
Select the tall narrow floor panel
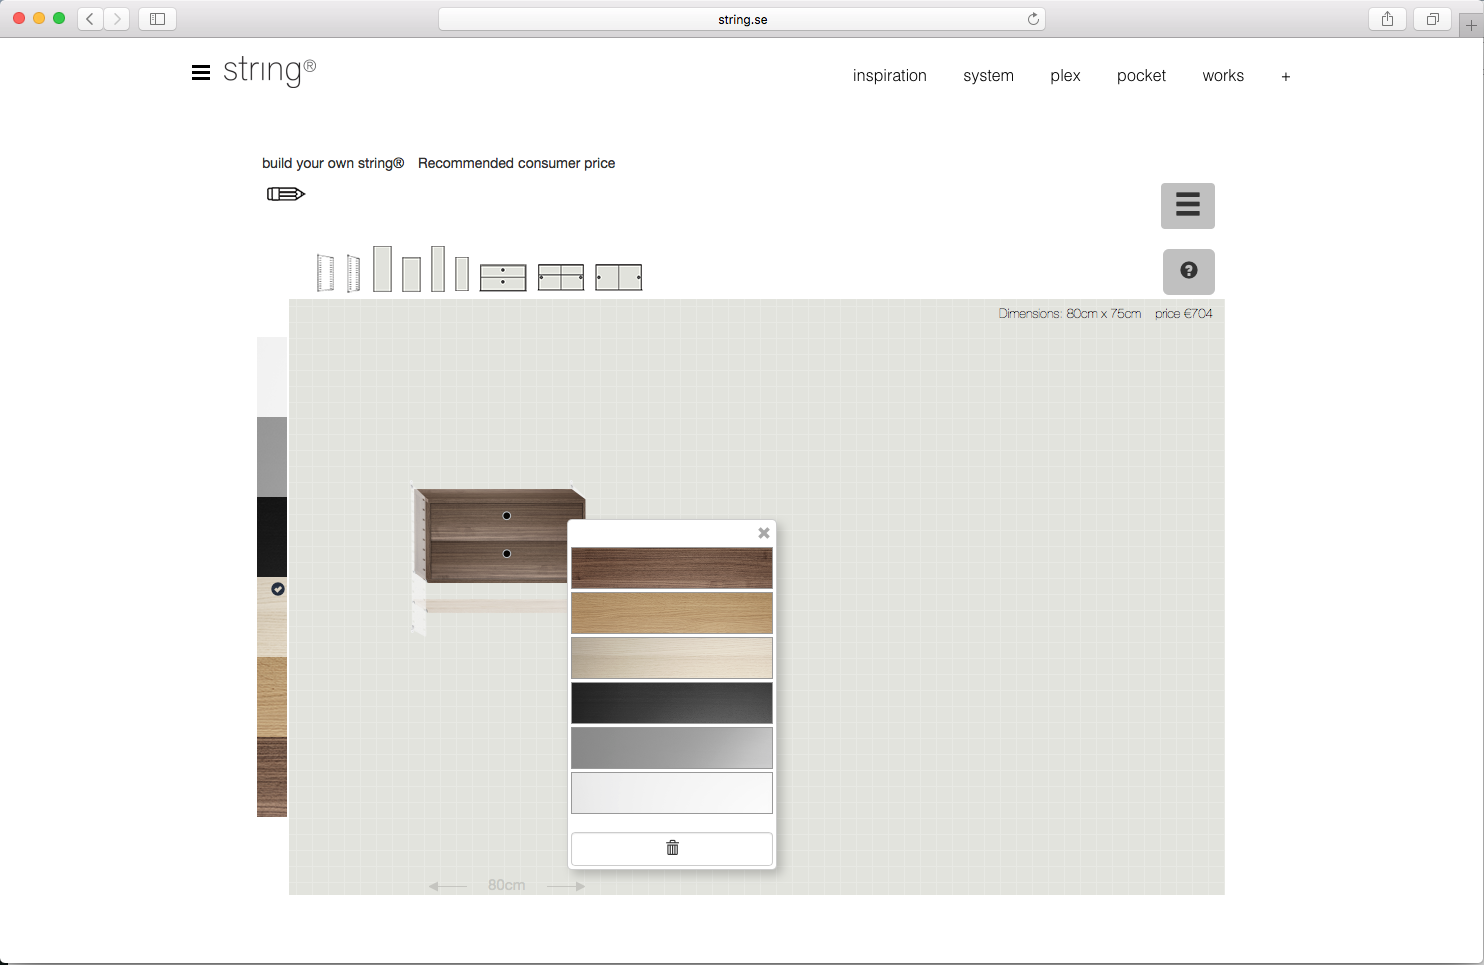pyautogui.click(x=438, y=269)
